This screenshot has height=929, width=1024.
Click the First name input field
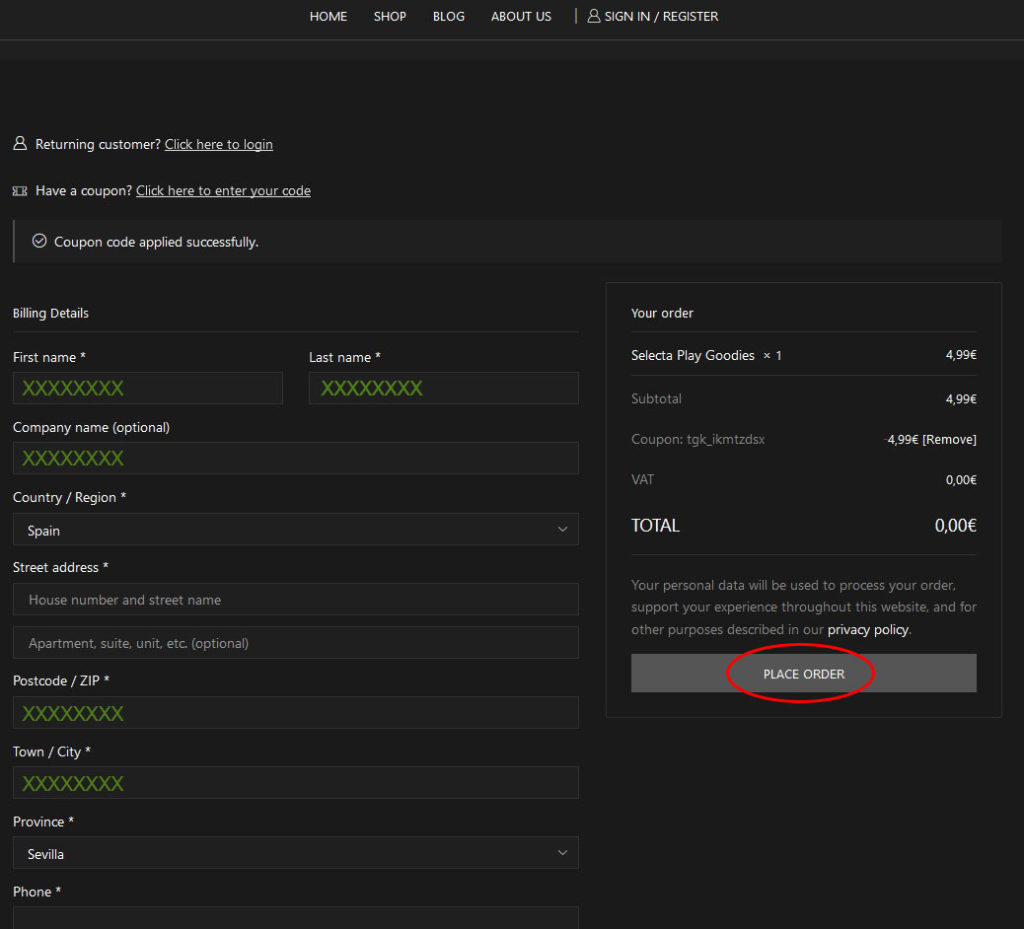148,388
